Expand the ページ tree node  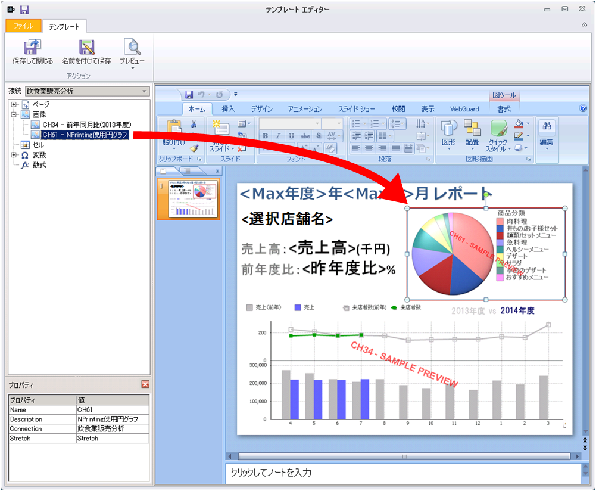pos(14,104)
